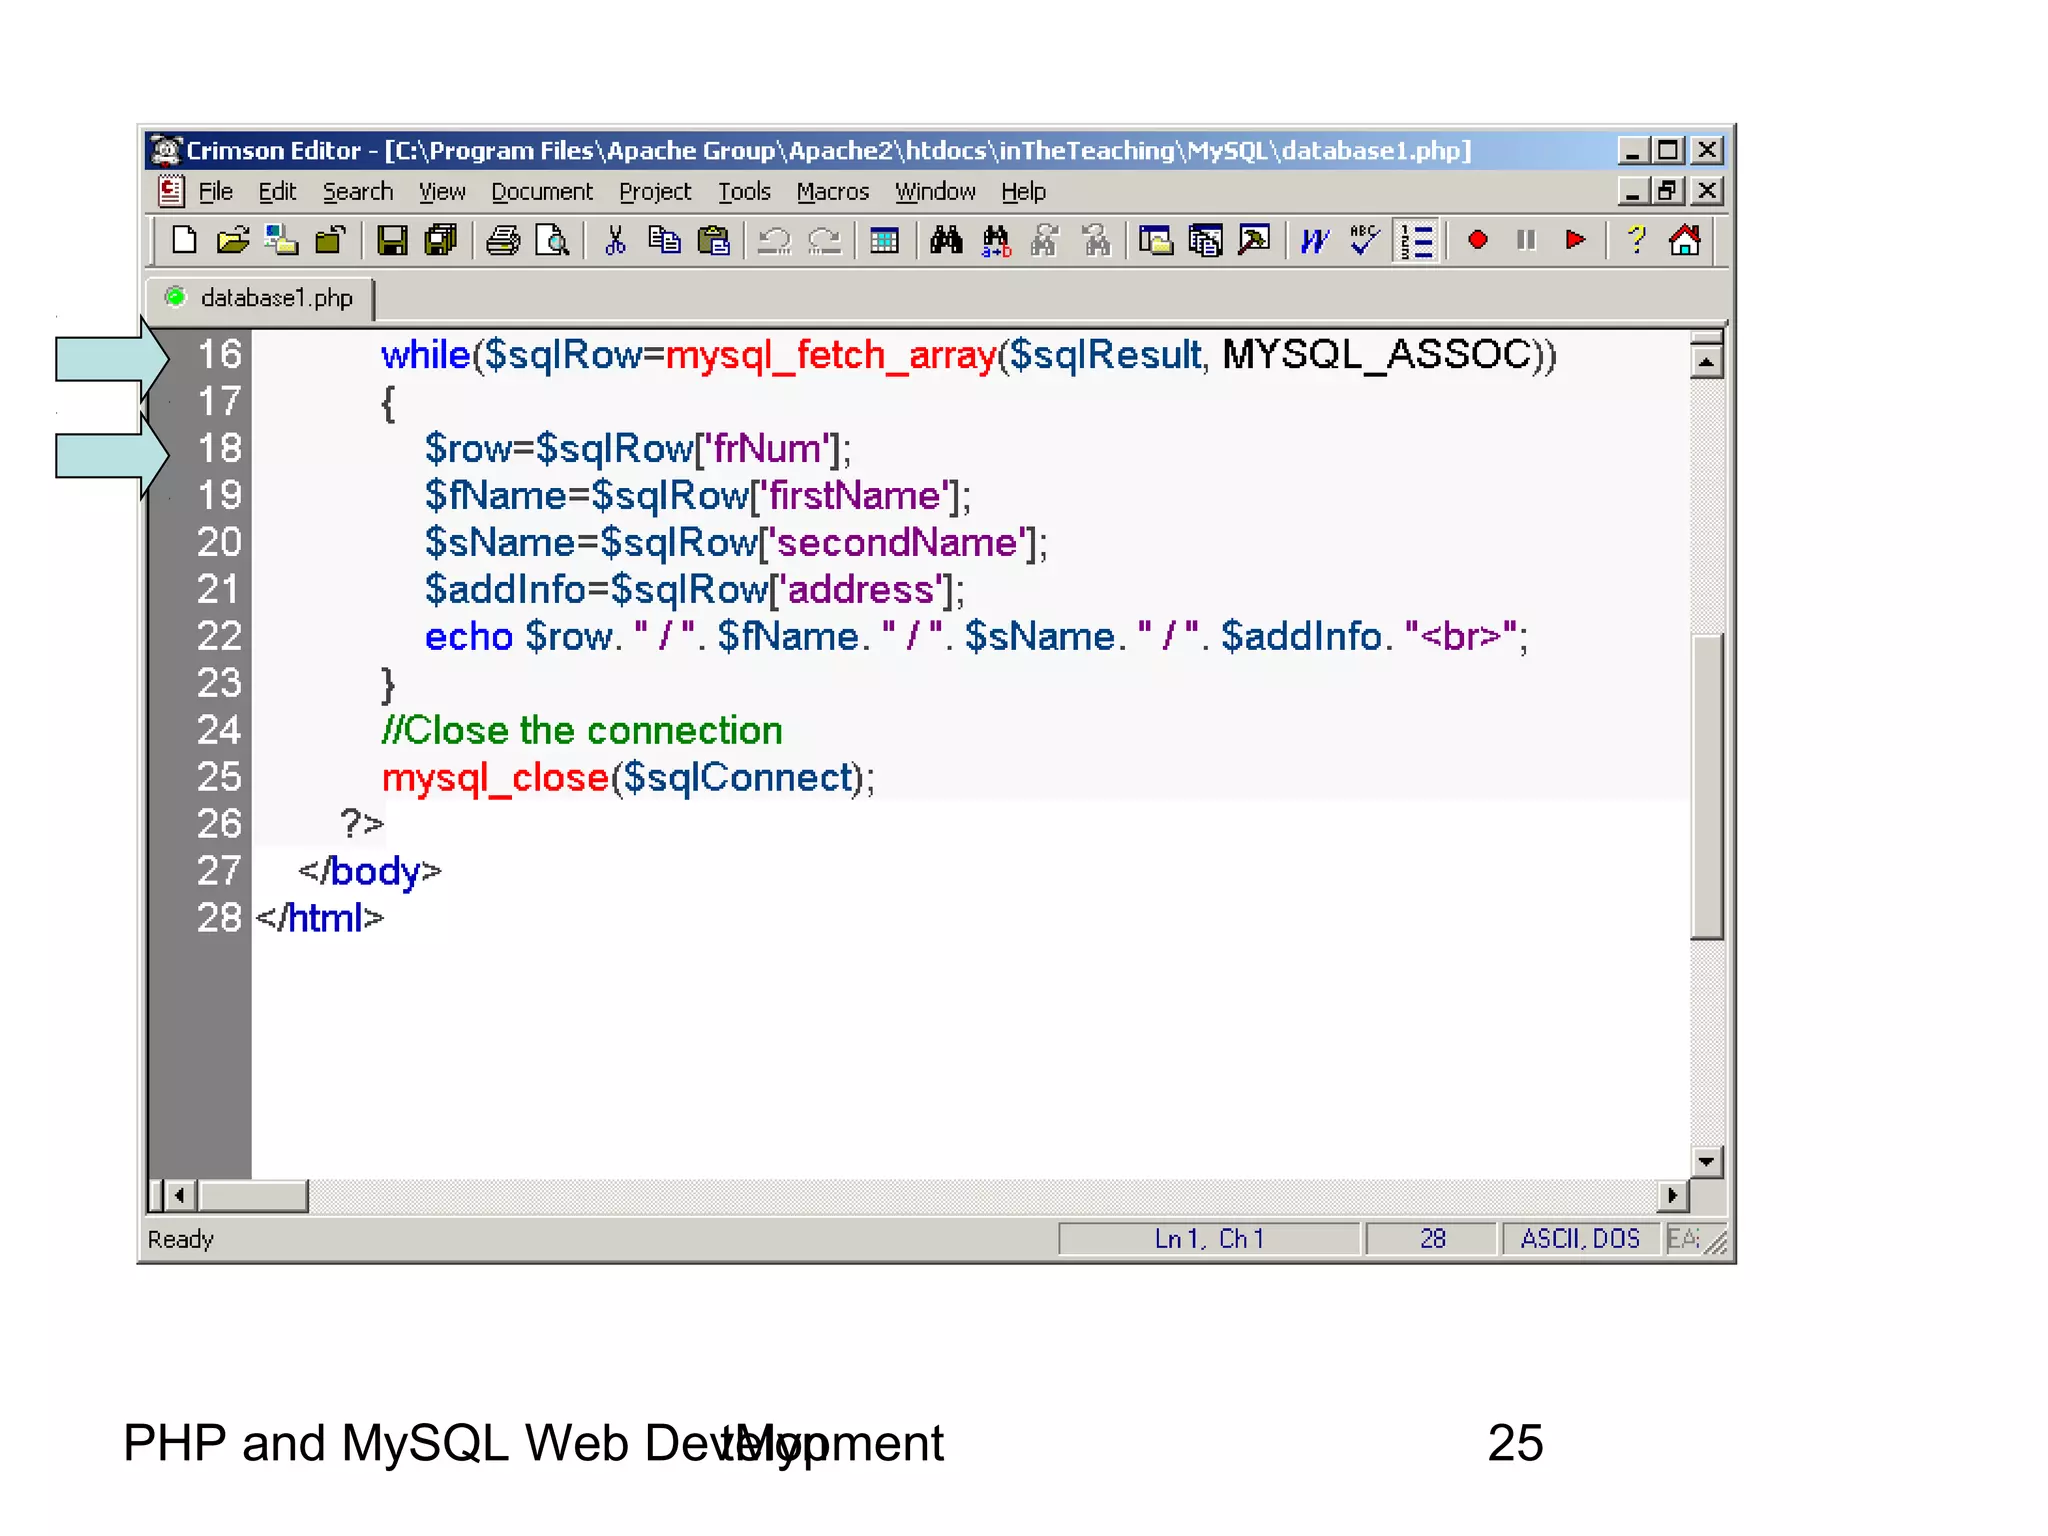The image size is (2048, 1536).
Task: Click the document icon beside File menu
Action: point(171,190)
